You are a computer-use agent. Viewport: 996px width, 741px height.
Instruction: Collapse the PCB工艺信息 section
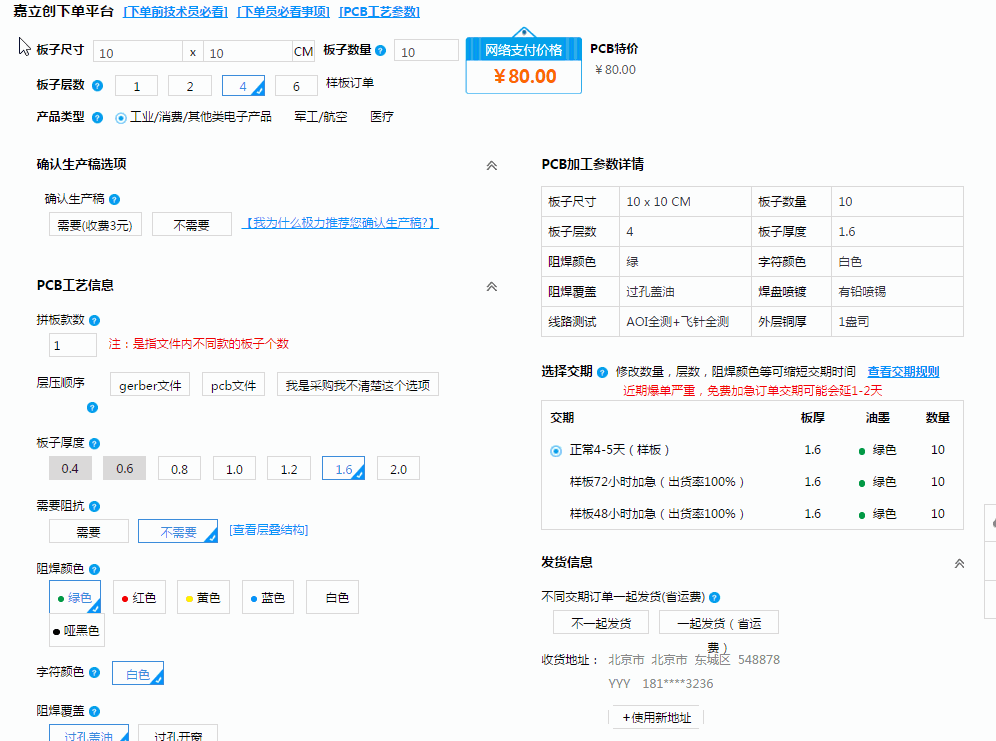coord(491,286)
